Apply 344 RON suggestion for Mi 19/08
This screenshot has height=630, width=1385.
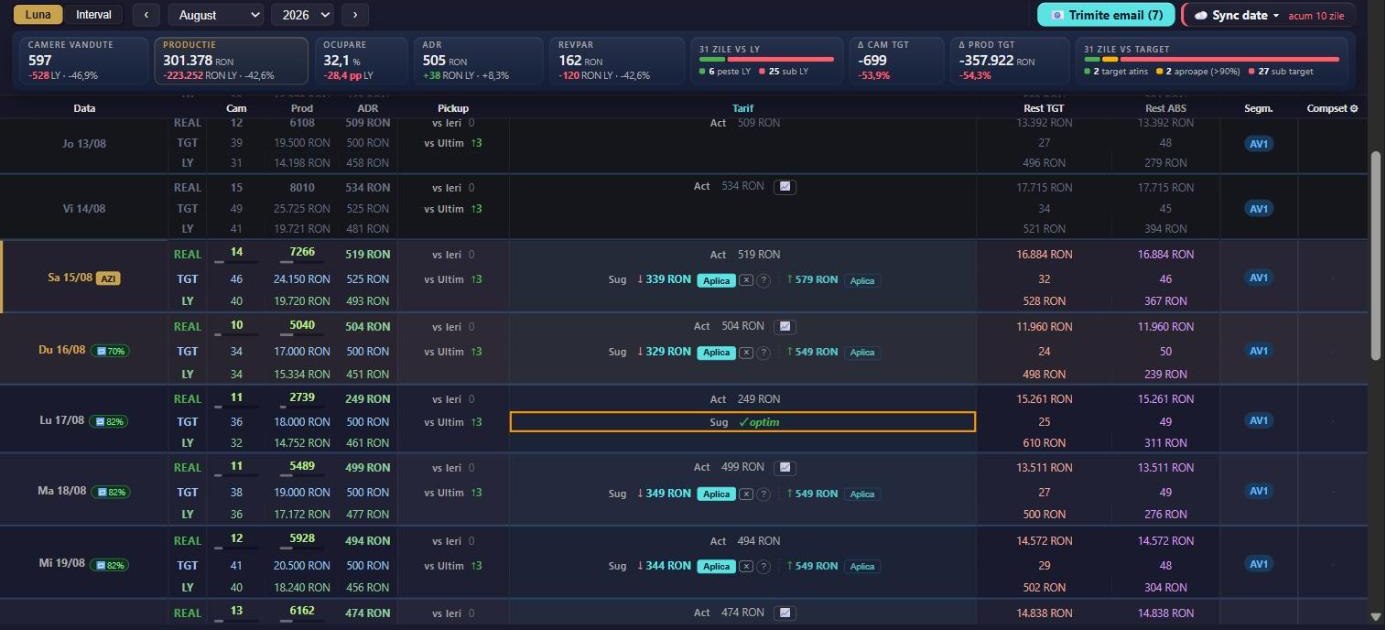point(716,567)
